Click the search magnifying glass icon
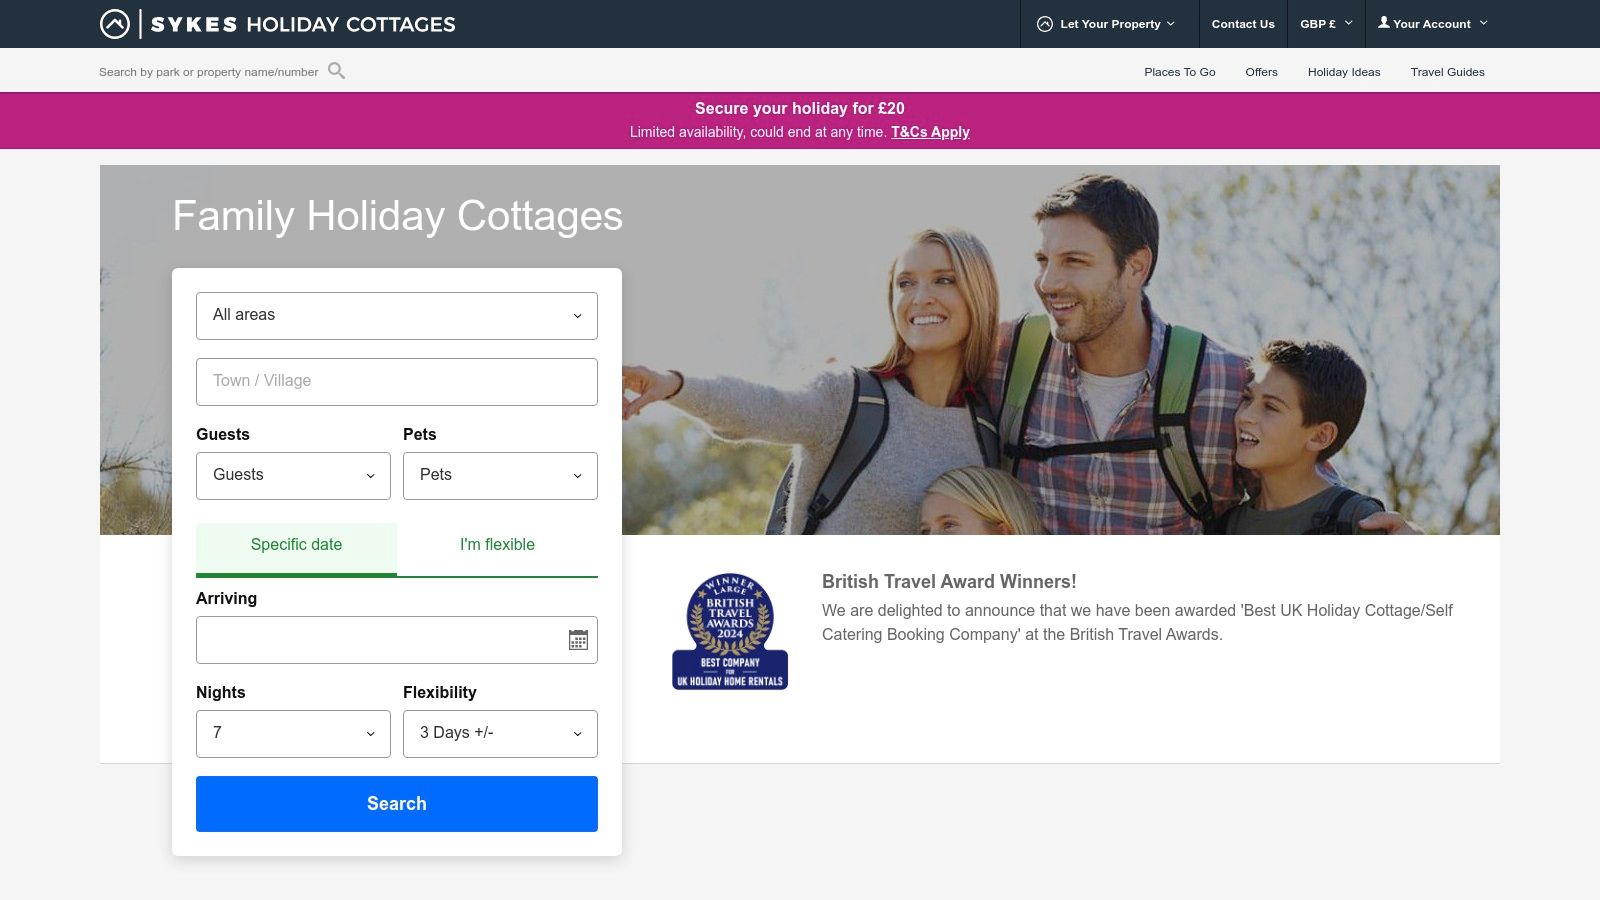 [337, 71]
